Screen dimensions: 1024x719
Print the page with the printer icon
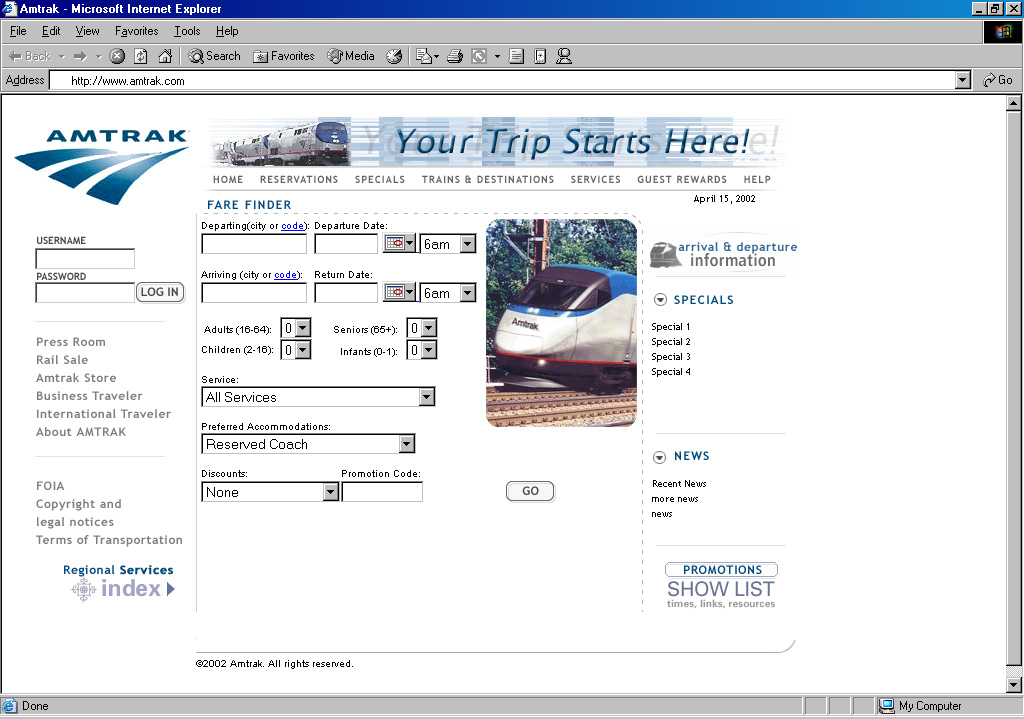coord(455,56)
